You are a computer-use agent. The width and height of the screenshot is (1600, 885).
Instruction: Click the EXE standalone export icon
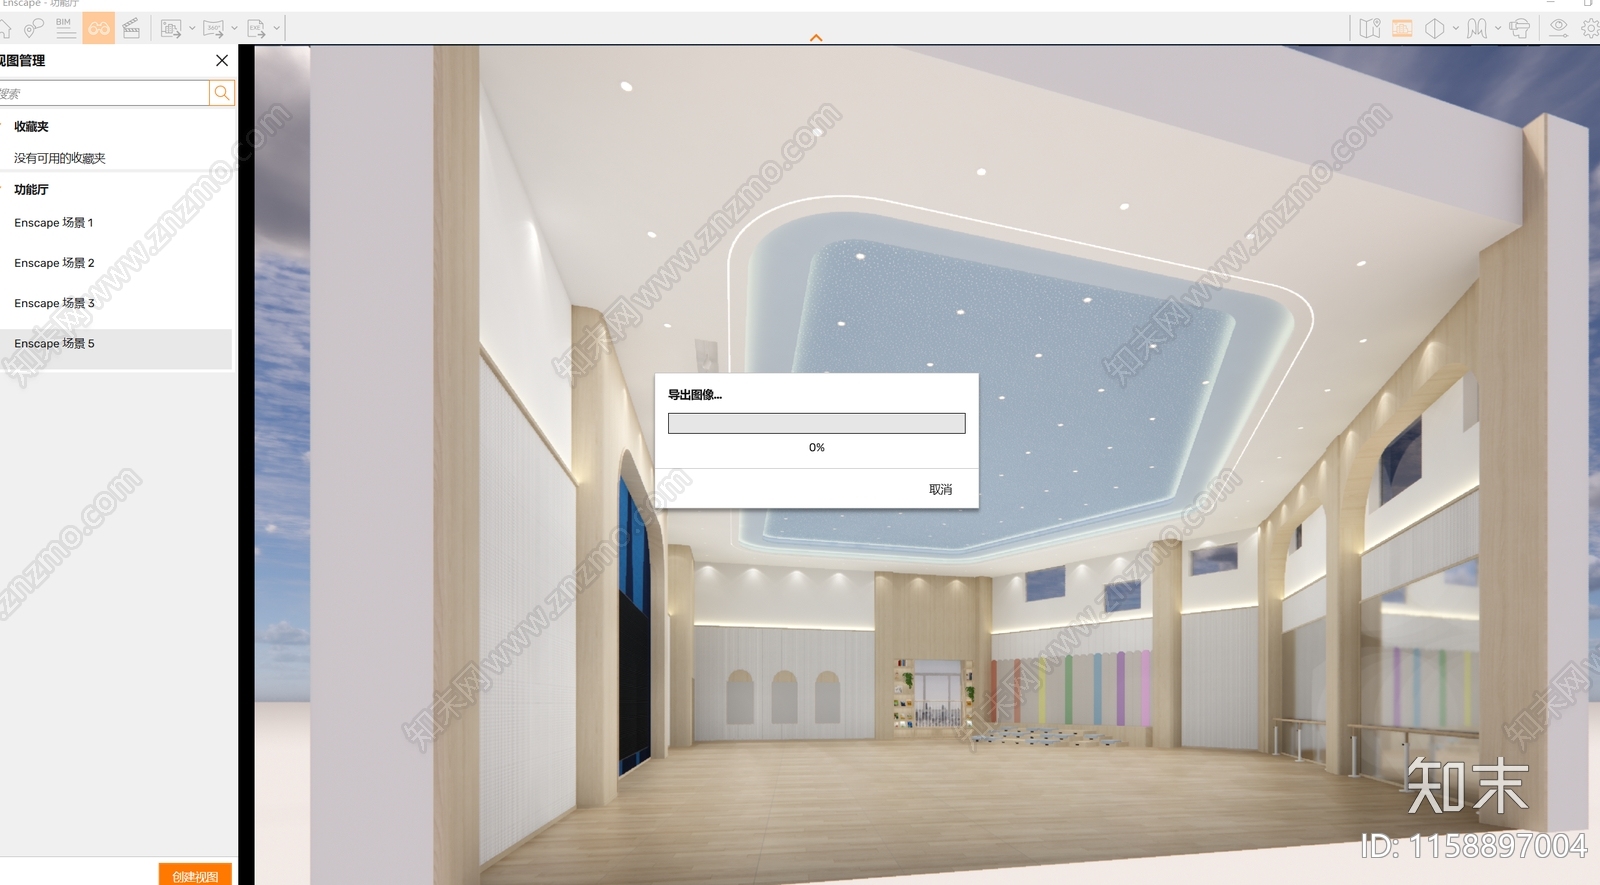coord(256,29)
